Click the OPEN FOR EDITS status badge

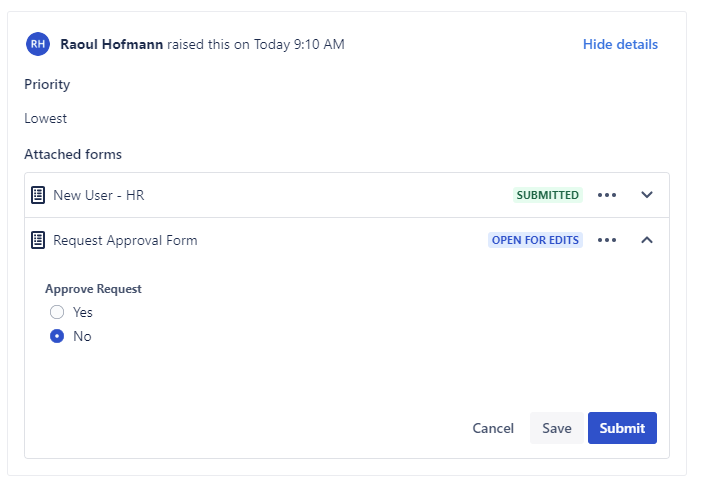point(535,240)
